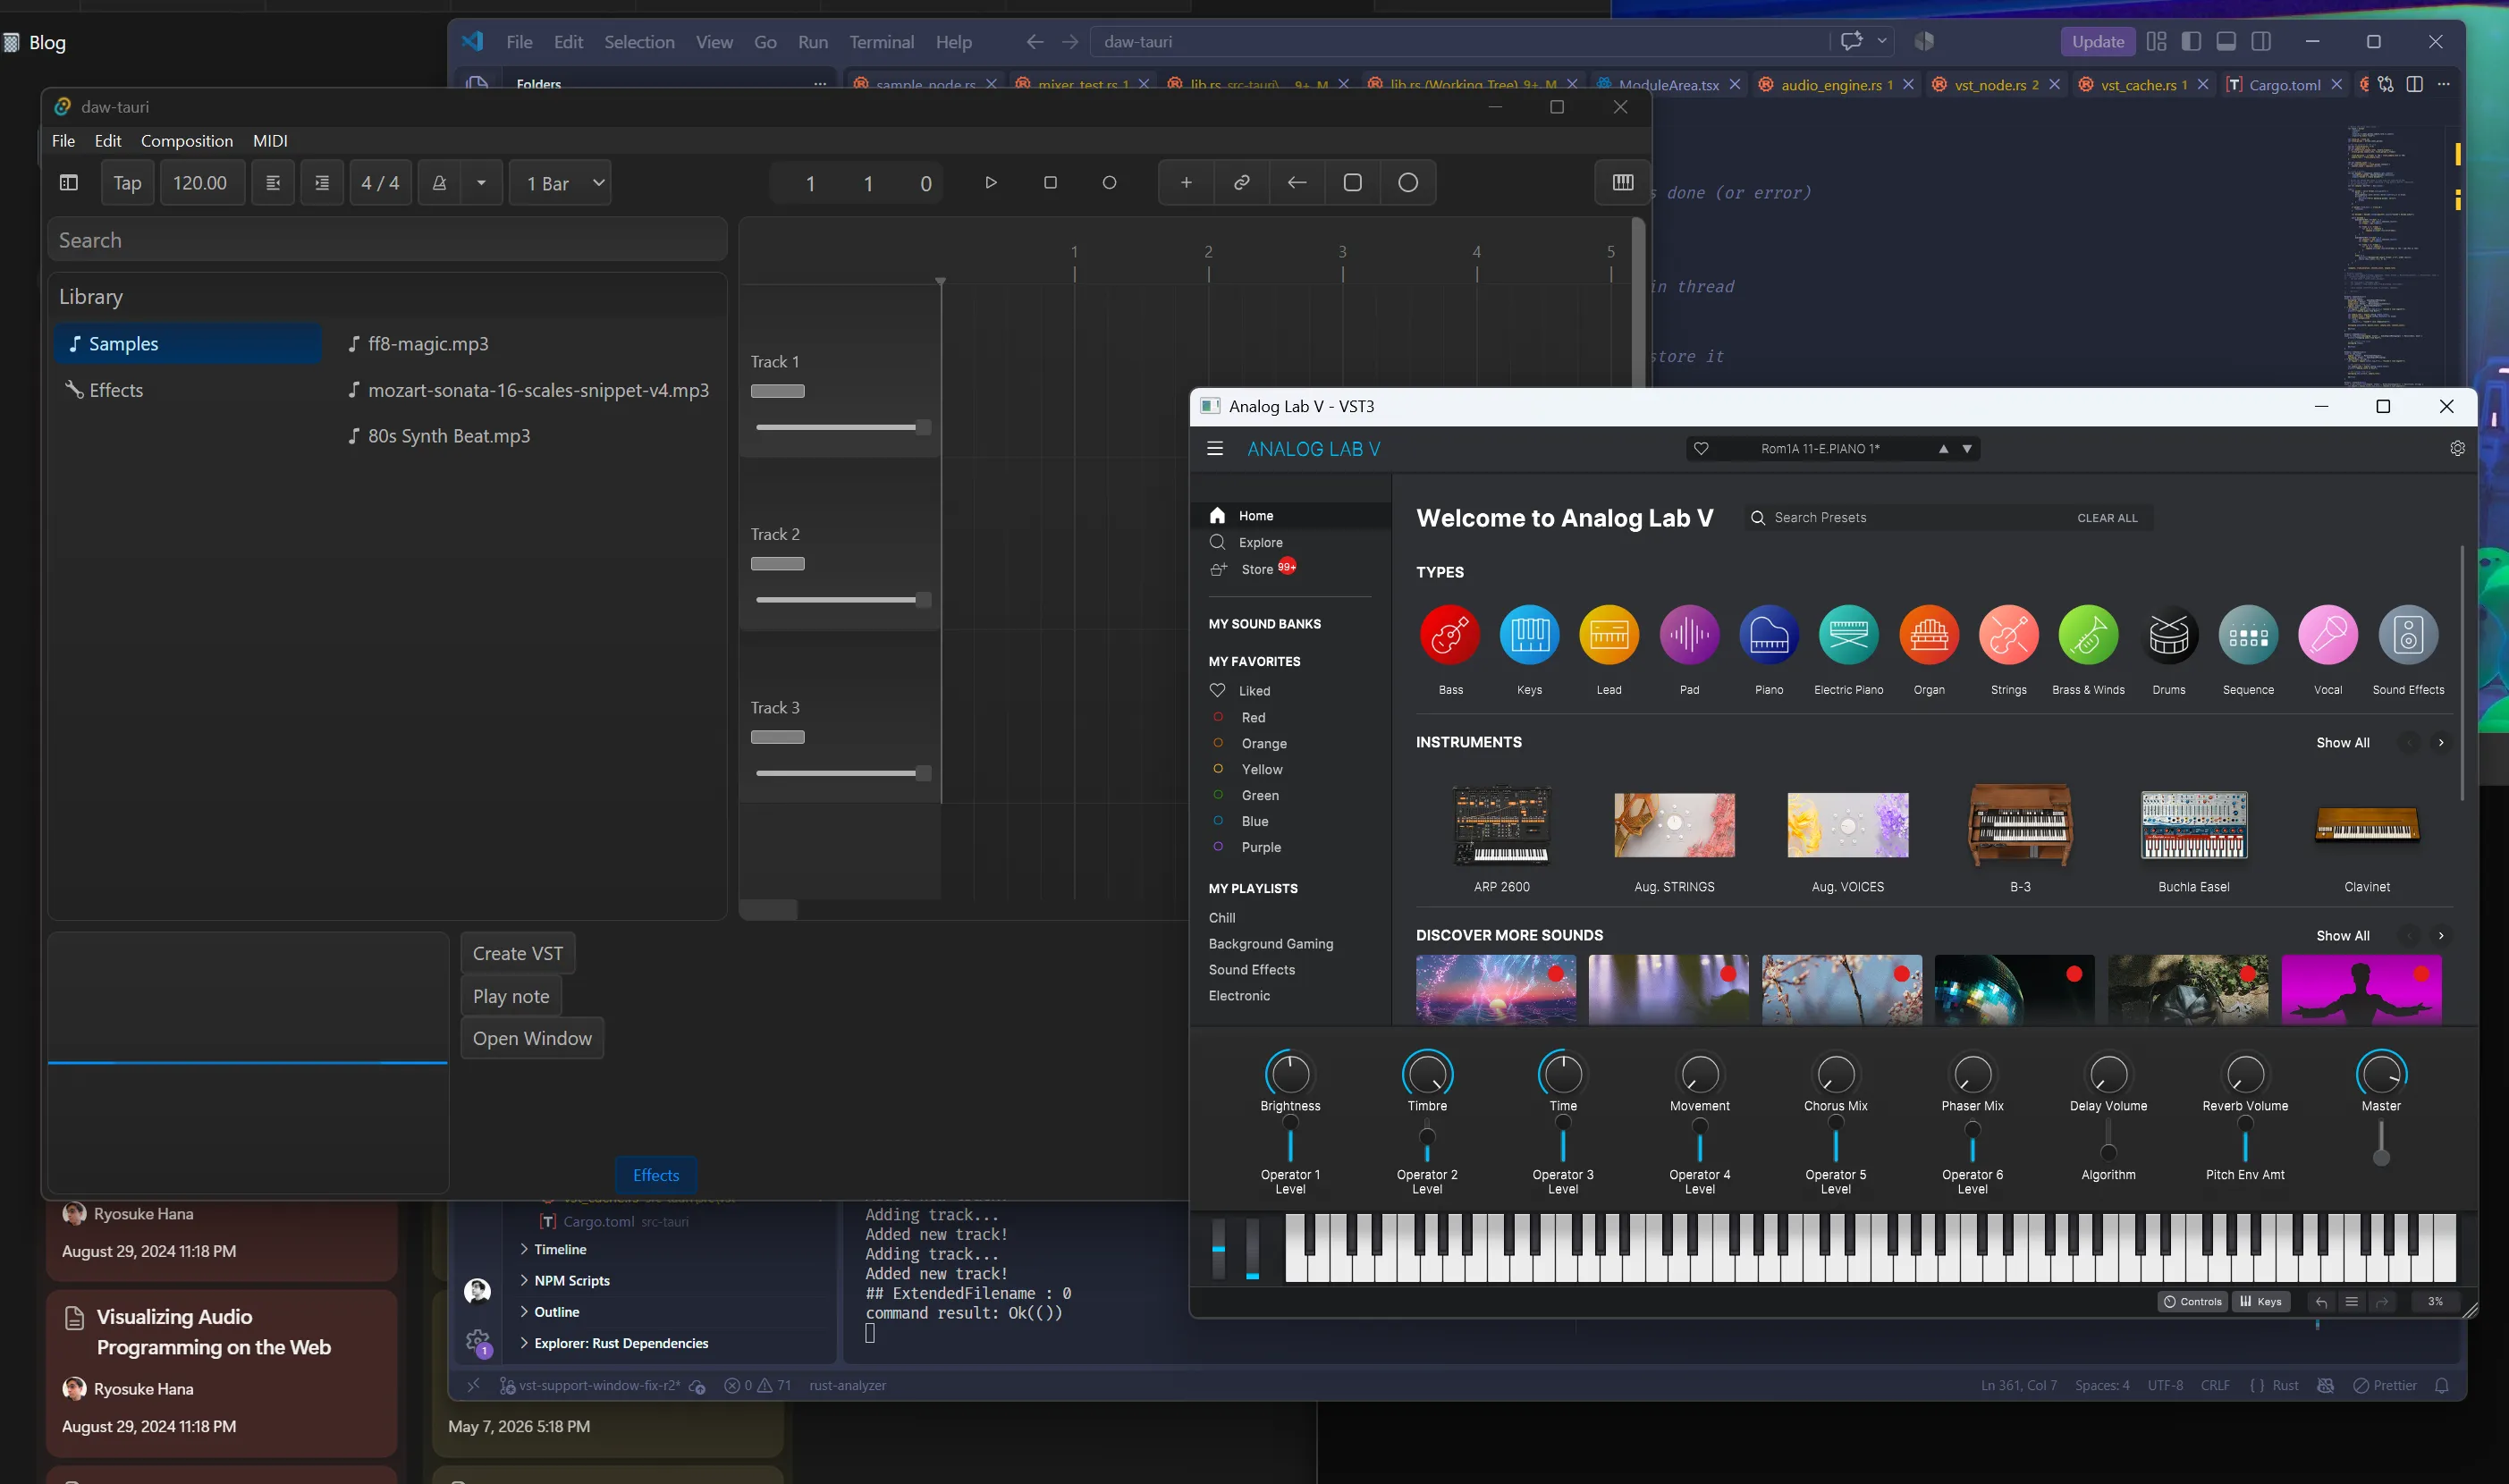Click the 120.00 tempo field

(x=201, y=183)
